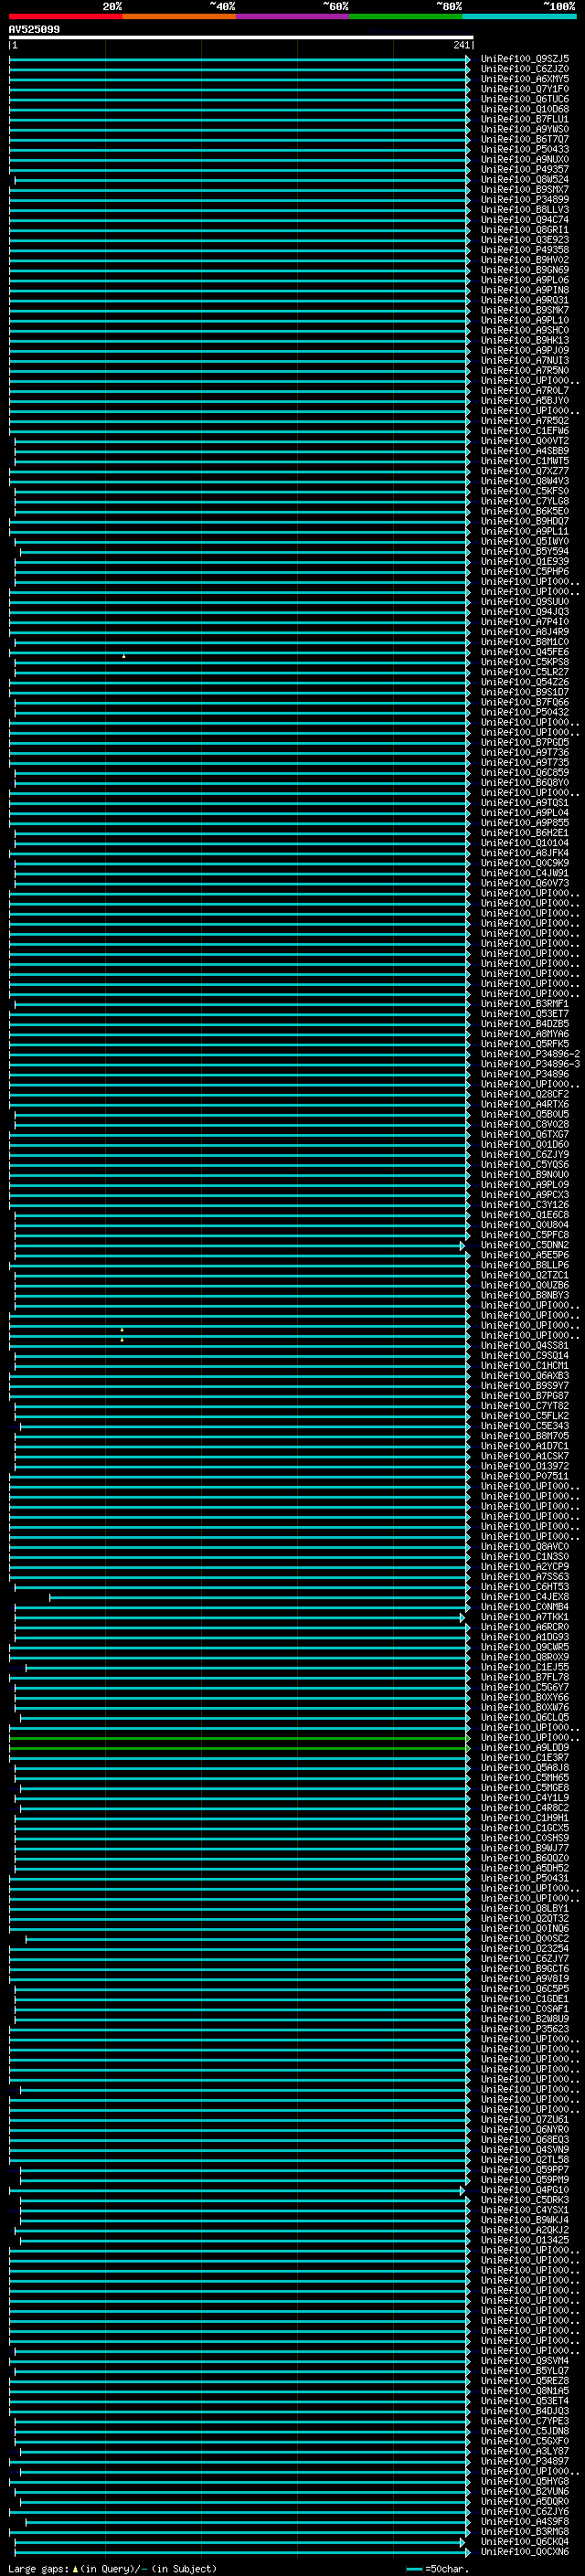Open hit UniRef100_P49357
Screen dimensions: 585x2576
point(525,169)
